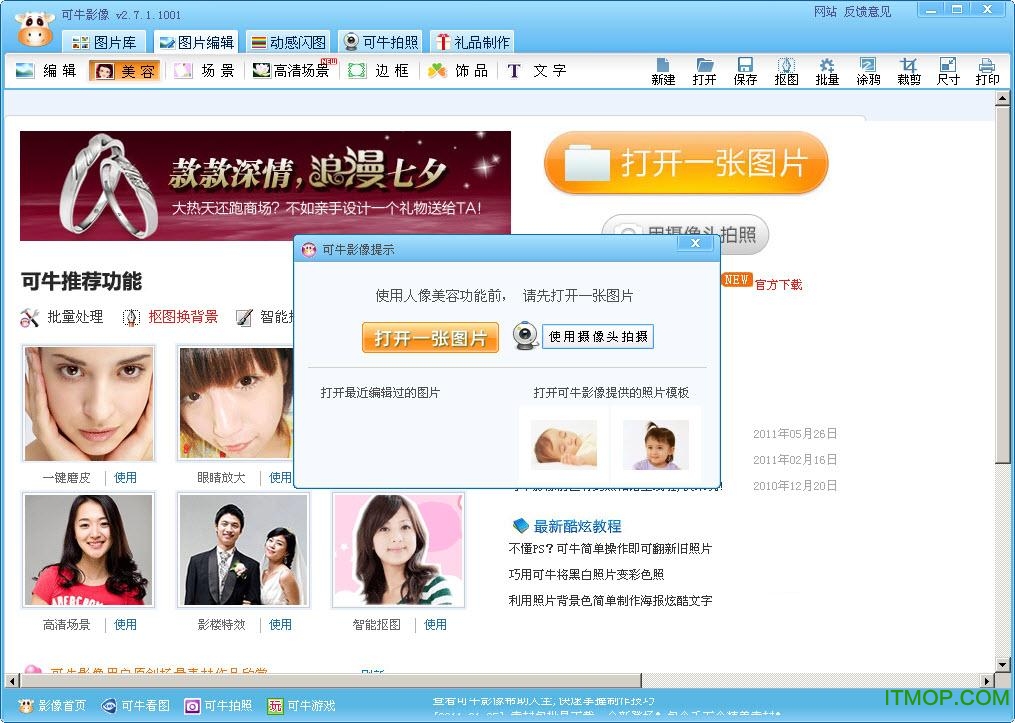Screen dimensions: 1015x723
Task: Open the 反馈意见 link
Action: coord(867,12)
